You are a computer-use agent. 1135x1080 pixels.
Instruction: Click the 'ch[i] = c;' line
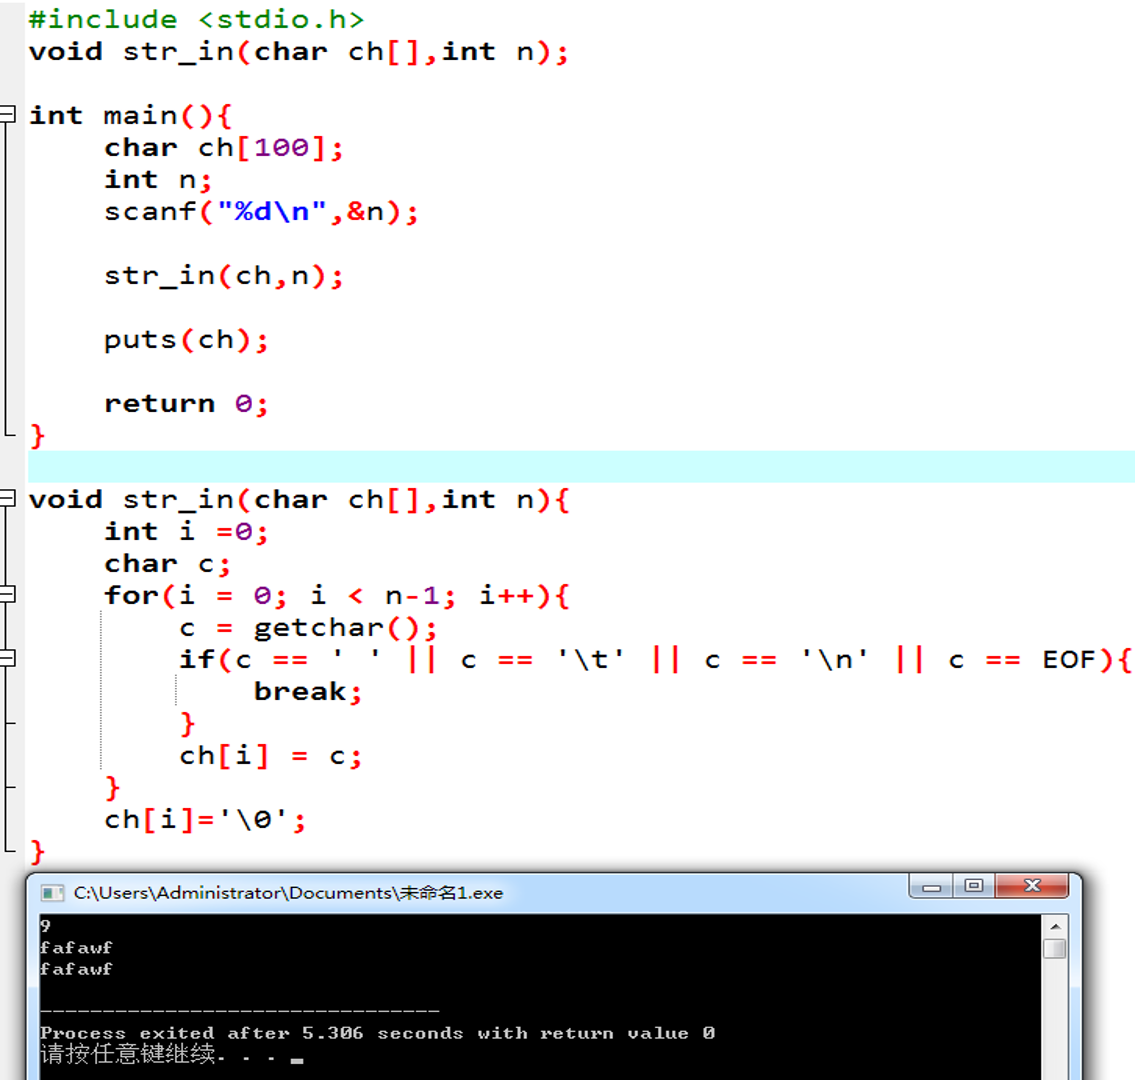pyautogui.click(x=271, y=756)
